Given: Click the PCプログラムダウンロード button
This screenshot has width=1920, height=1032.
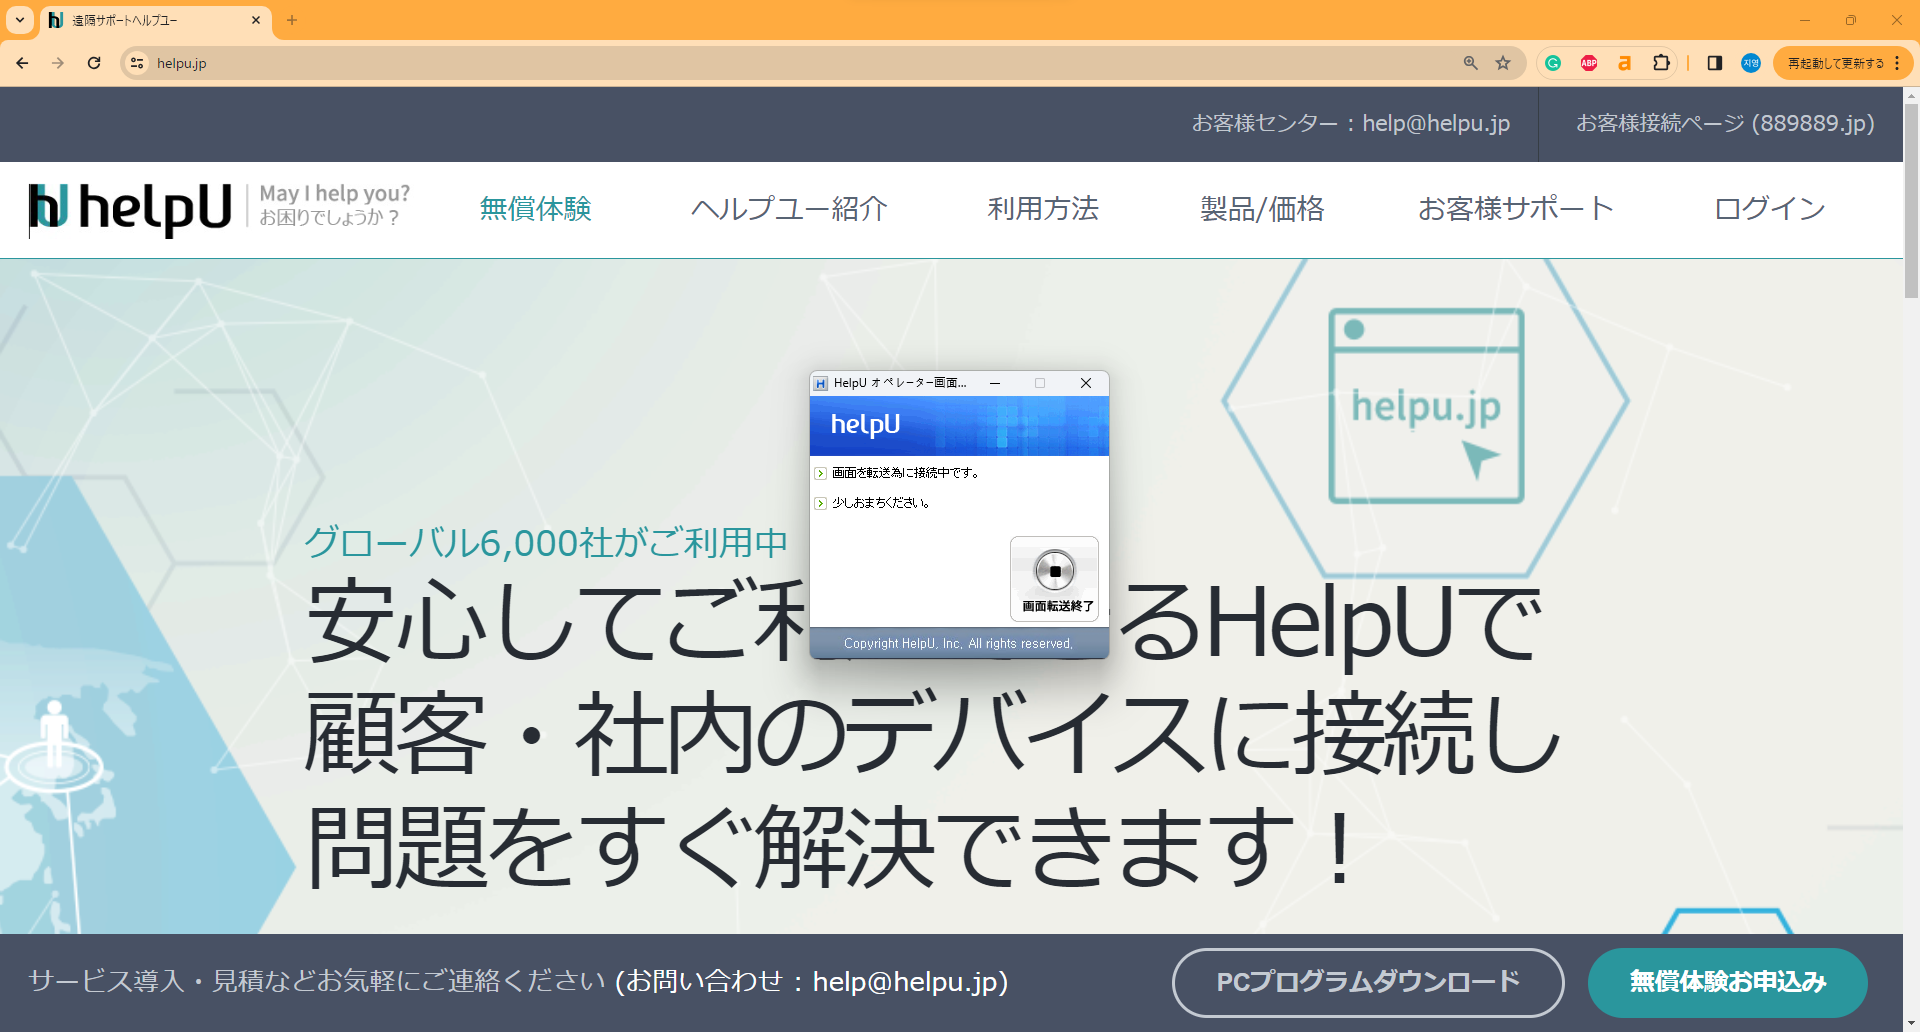Looking at the screenshot, I should pos(1368,982).
